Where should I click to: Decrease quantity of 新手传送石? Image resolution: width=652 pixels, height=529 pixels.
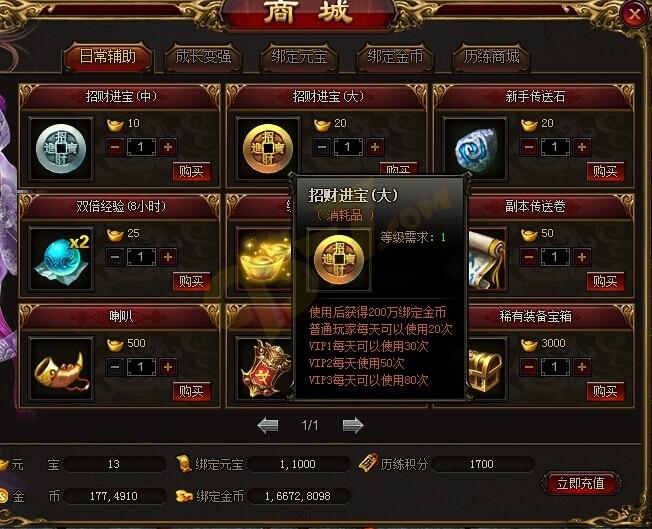[529, 147]
